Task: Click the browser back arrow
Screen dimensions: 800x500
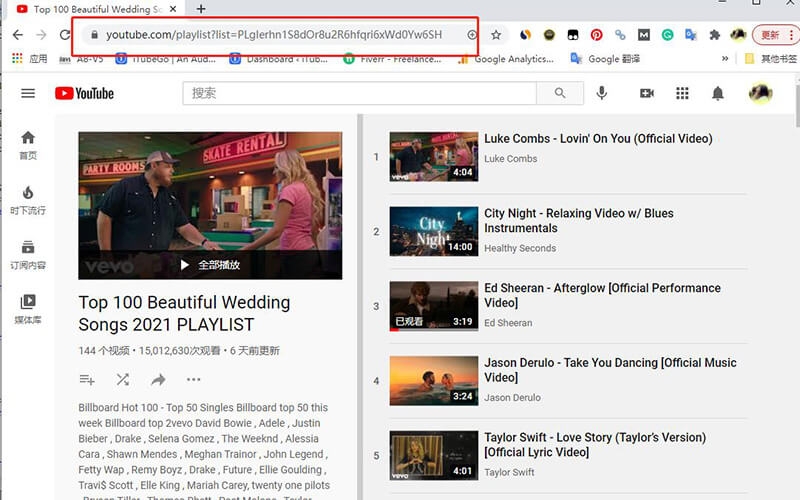Action: [x=18, y=35]
